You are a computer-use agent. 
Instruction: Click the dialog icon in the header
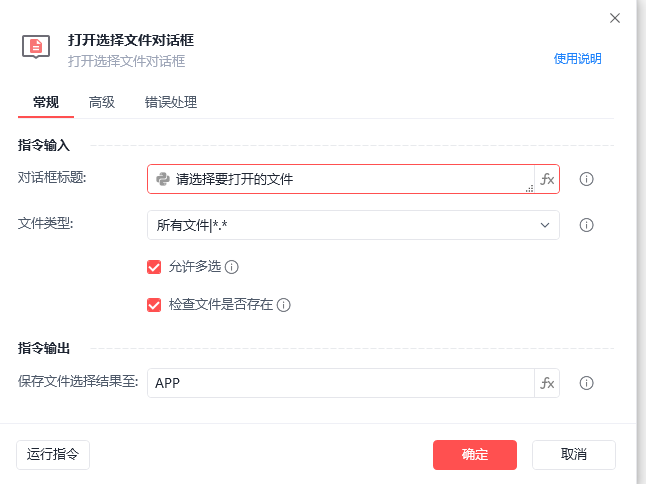click(36, 46)
